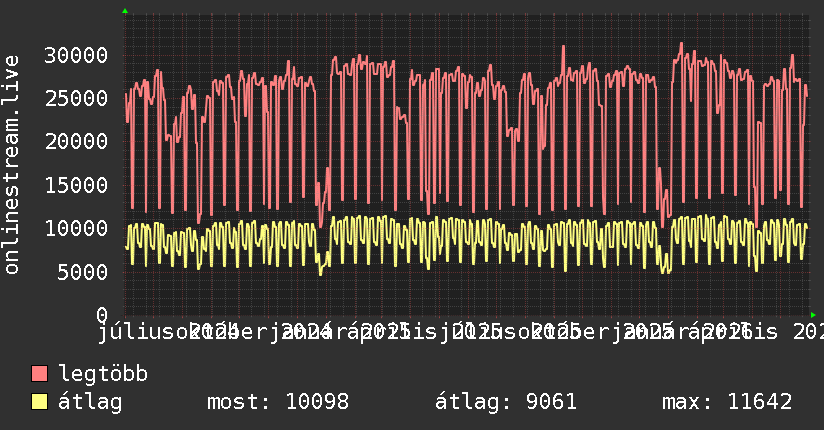This screenshot has height=430, width=824.
Task: Click the pink legtöbb legend swatch
Action: (39, 373)
